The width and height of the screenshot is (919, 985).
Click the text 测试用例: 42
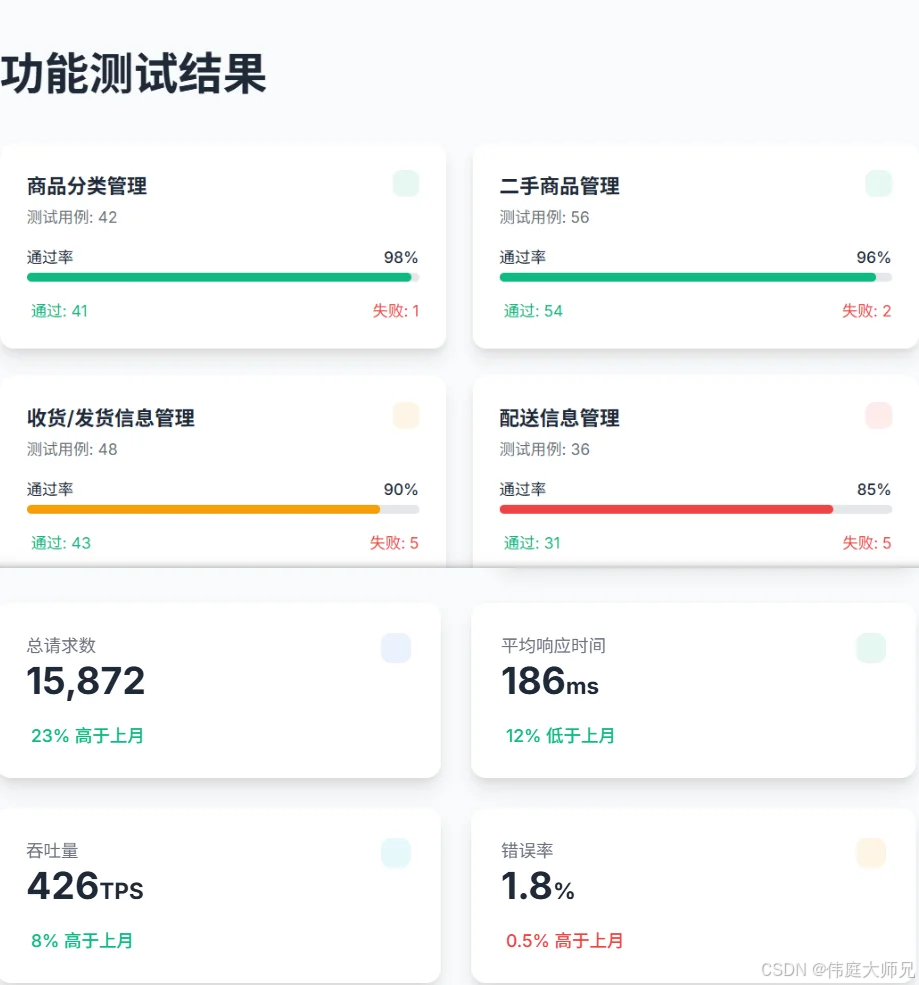tap(72, 217)
